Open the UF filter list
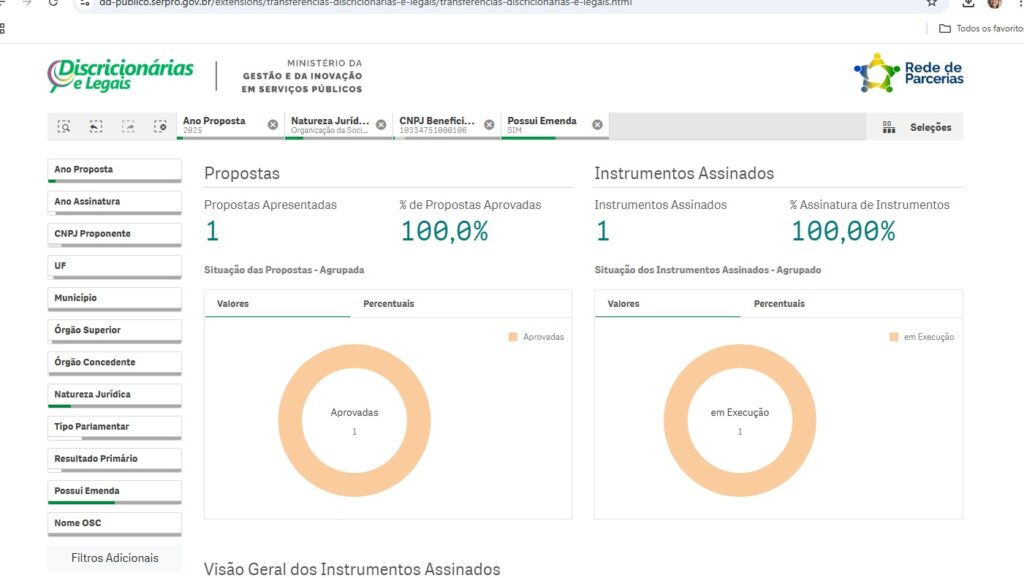 [114, 266]
